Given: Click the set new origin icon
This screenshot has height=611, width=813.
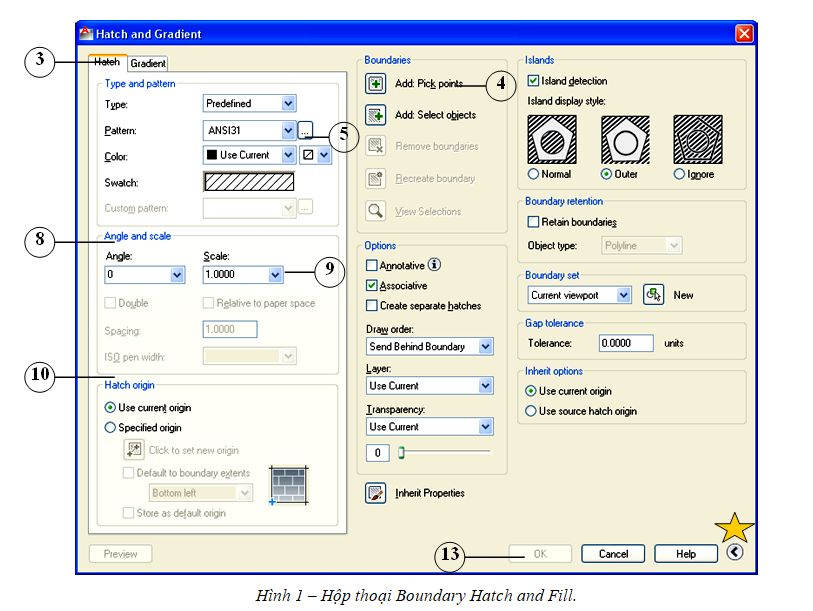Looking at the screenshot, I should (x=134, y=449).
